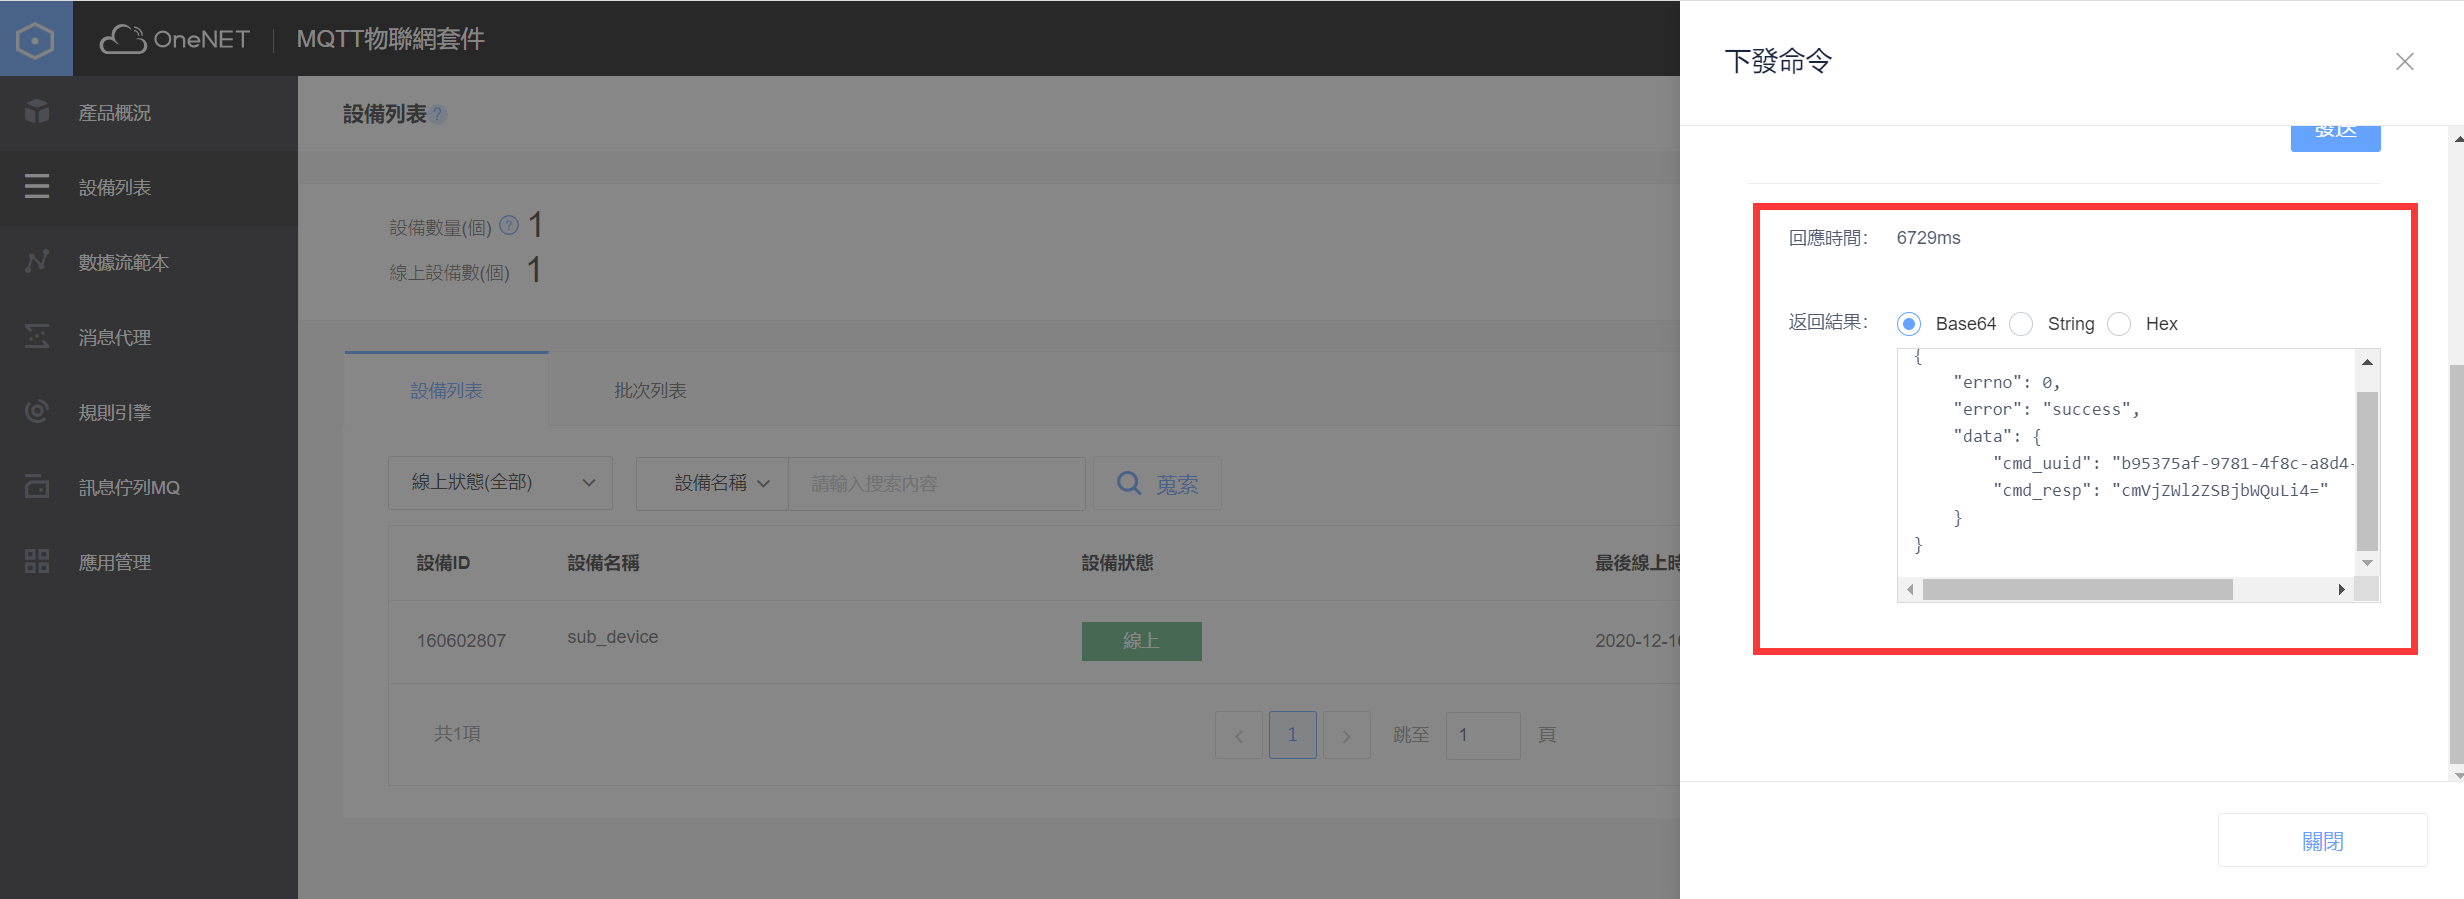Click the 蒐索 search button

1157,484
